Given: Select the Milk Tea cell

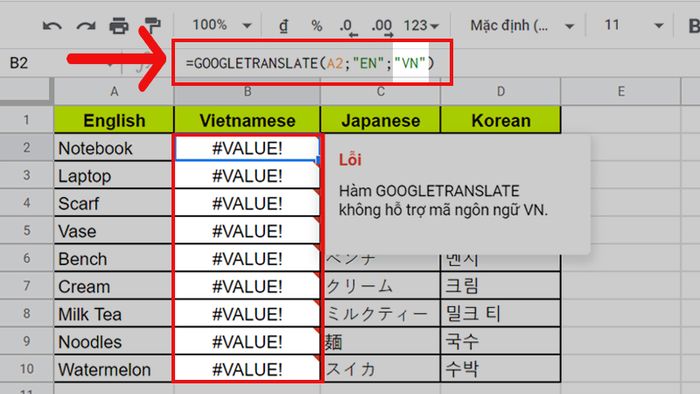Looking at the screenshot, I should click(114, 314).
